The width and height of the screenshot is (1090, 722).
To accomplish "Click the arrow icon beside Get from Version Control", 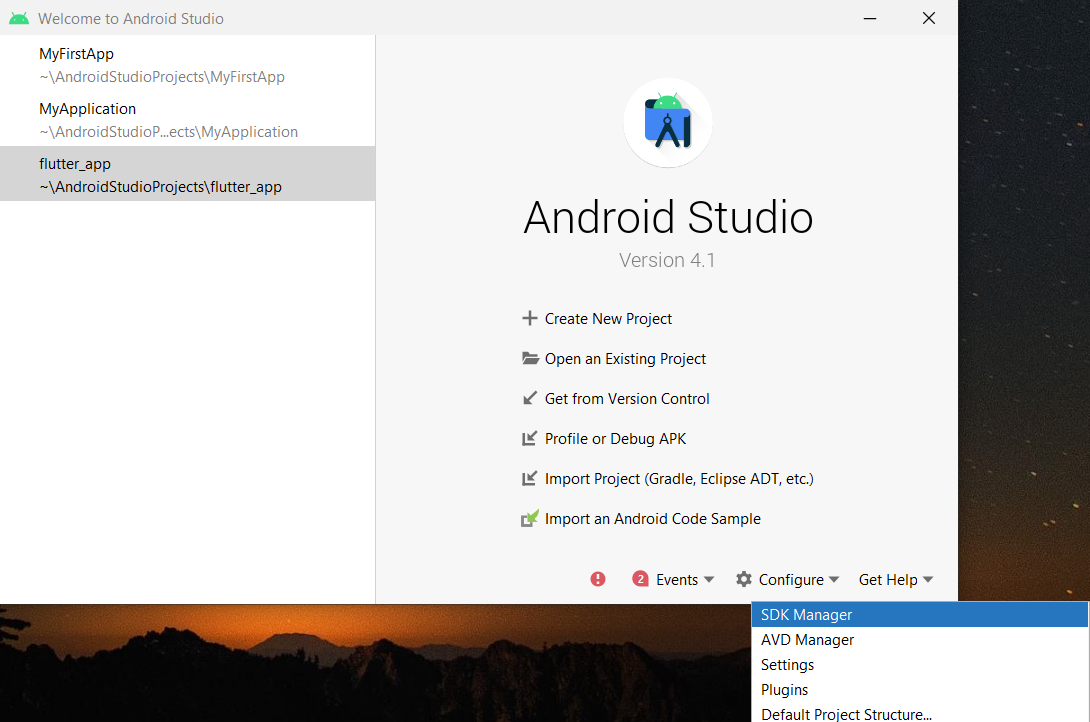I will pyautogui.click(x=530, y=398).
